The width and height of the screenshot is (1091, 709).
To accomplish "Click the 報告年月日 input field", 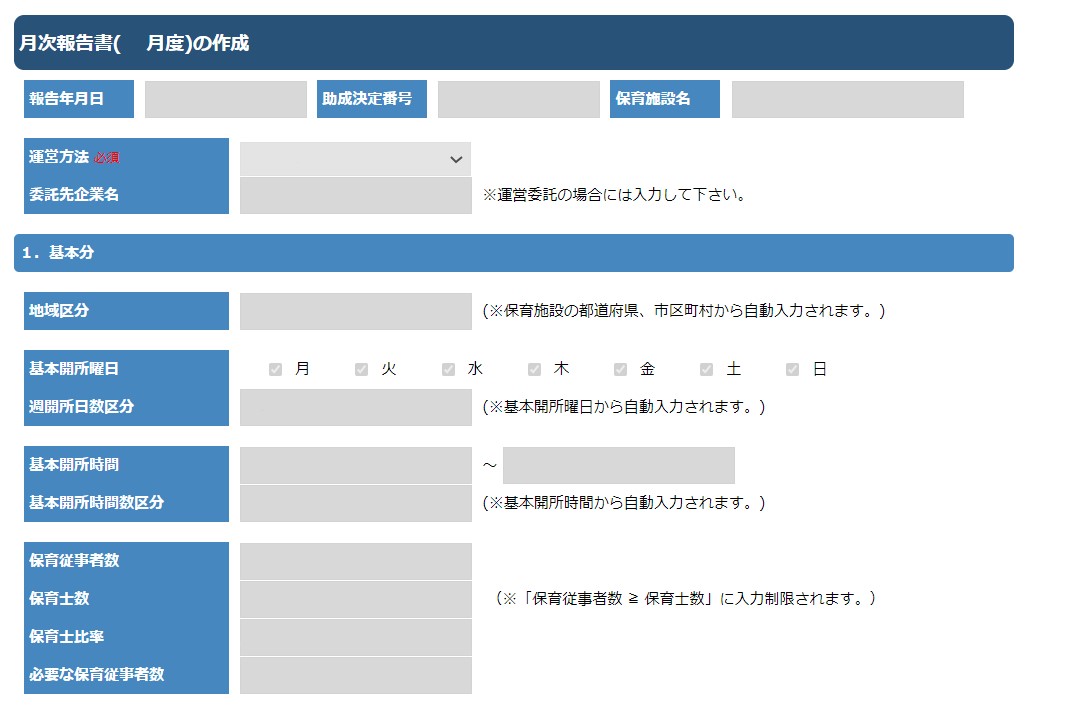I will coord(226,100).
